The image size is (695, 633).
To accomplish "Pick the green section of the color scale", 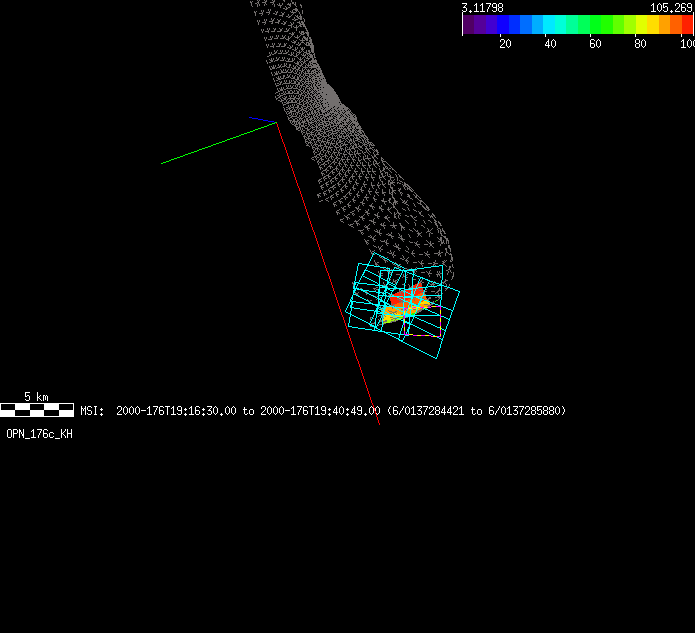I will click(x=600, y=25).
